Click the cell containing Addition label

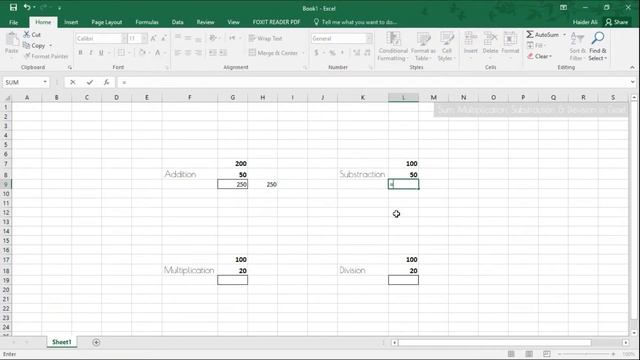click(x=189, y=174)
